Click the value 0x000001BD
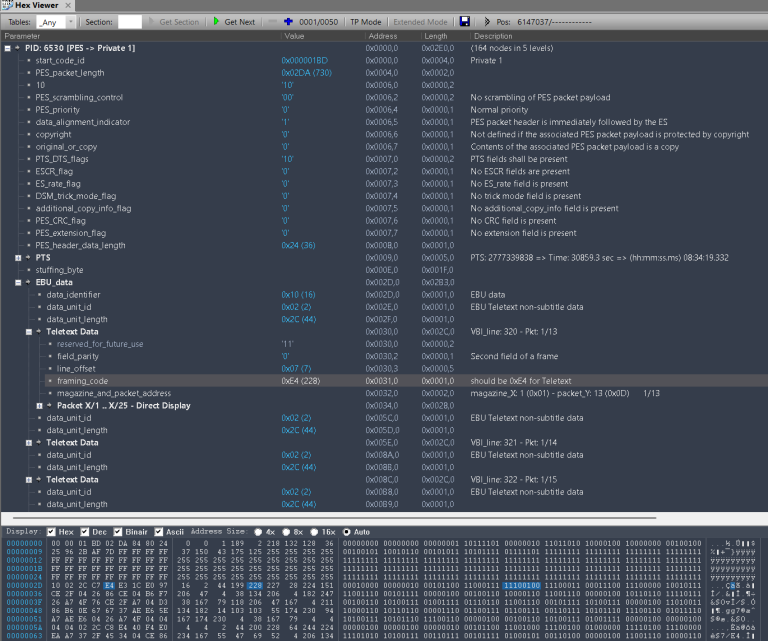 coord(305,61)
